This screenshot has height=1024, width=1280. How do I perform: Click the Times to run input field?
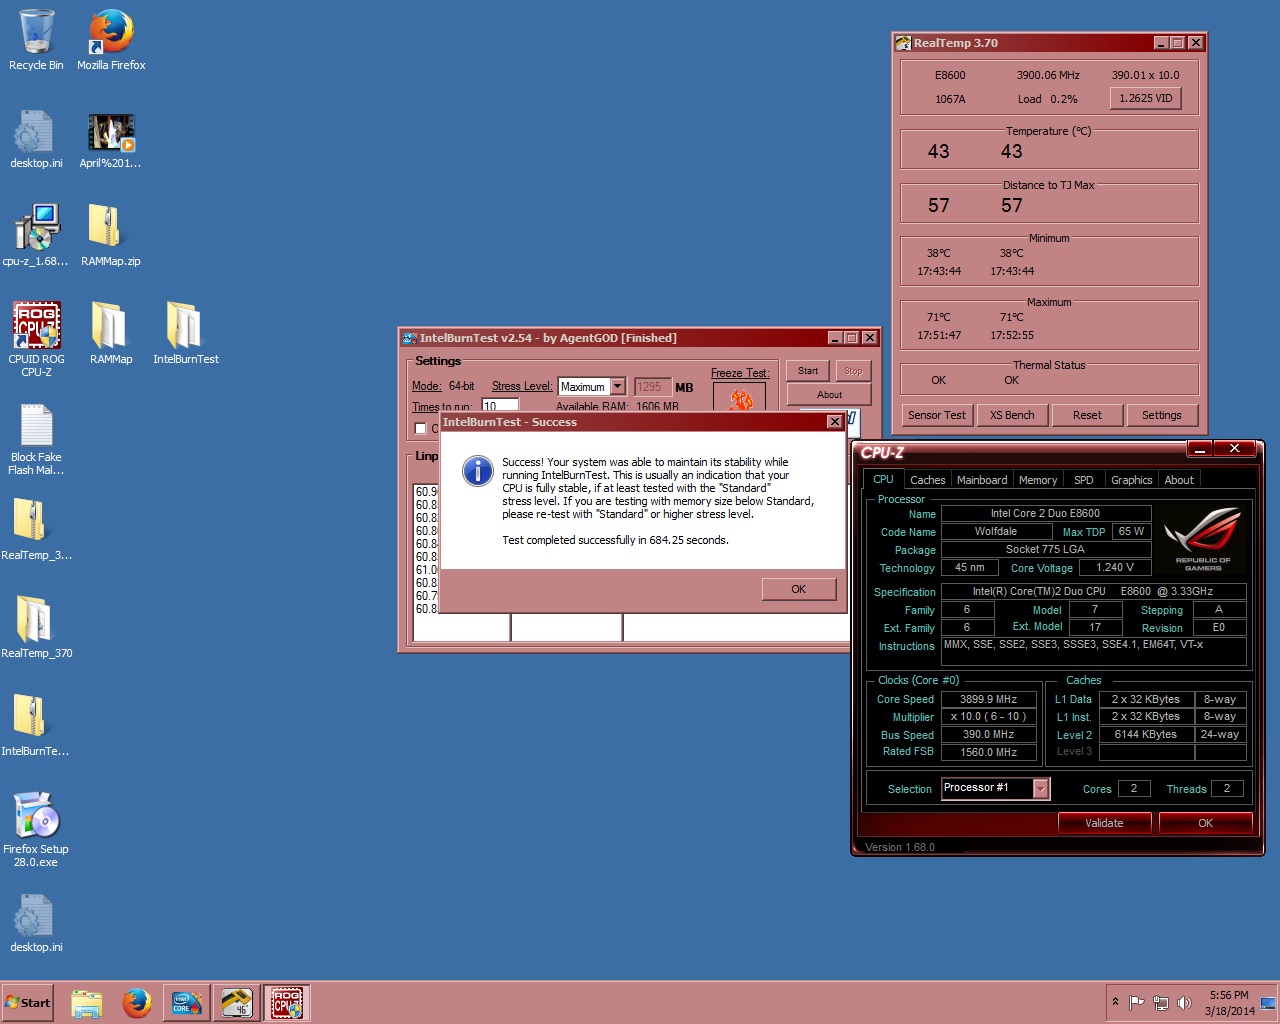(500, 405)
